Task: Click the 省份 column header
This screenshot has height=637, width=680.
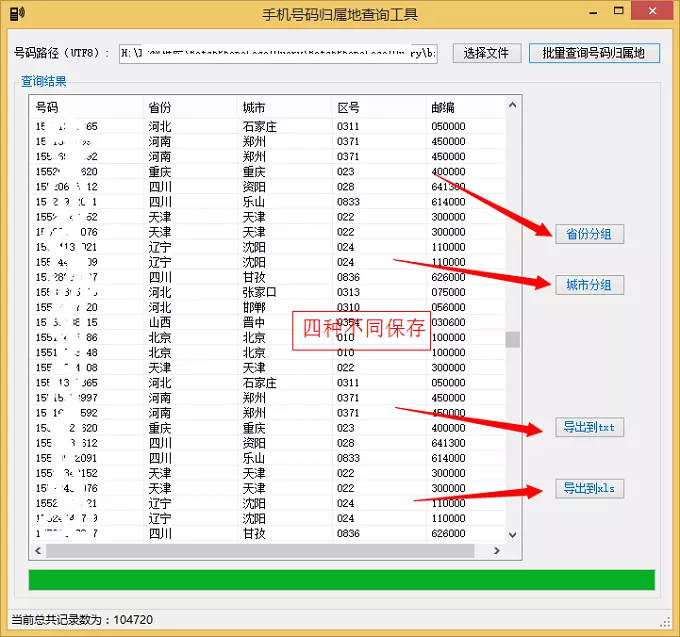Action: tap(190, 107)
